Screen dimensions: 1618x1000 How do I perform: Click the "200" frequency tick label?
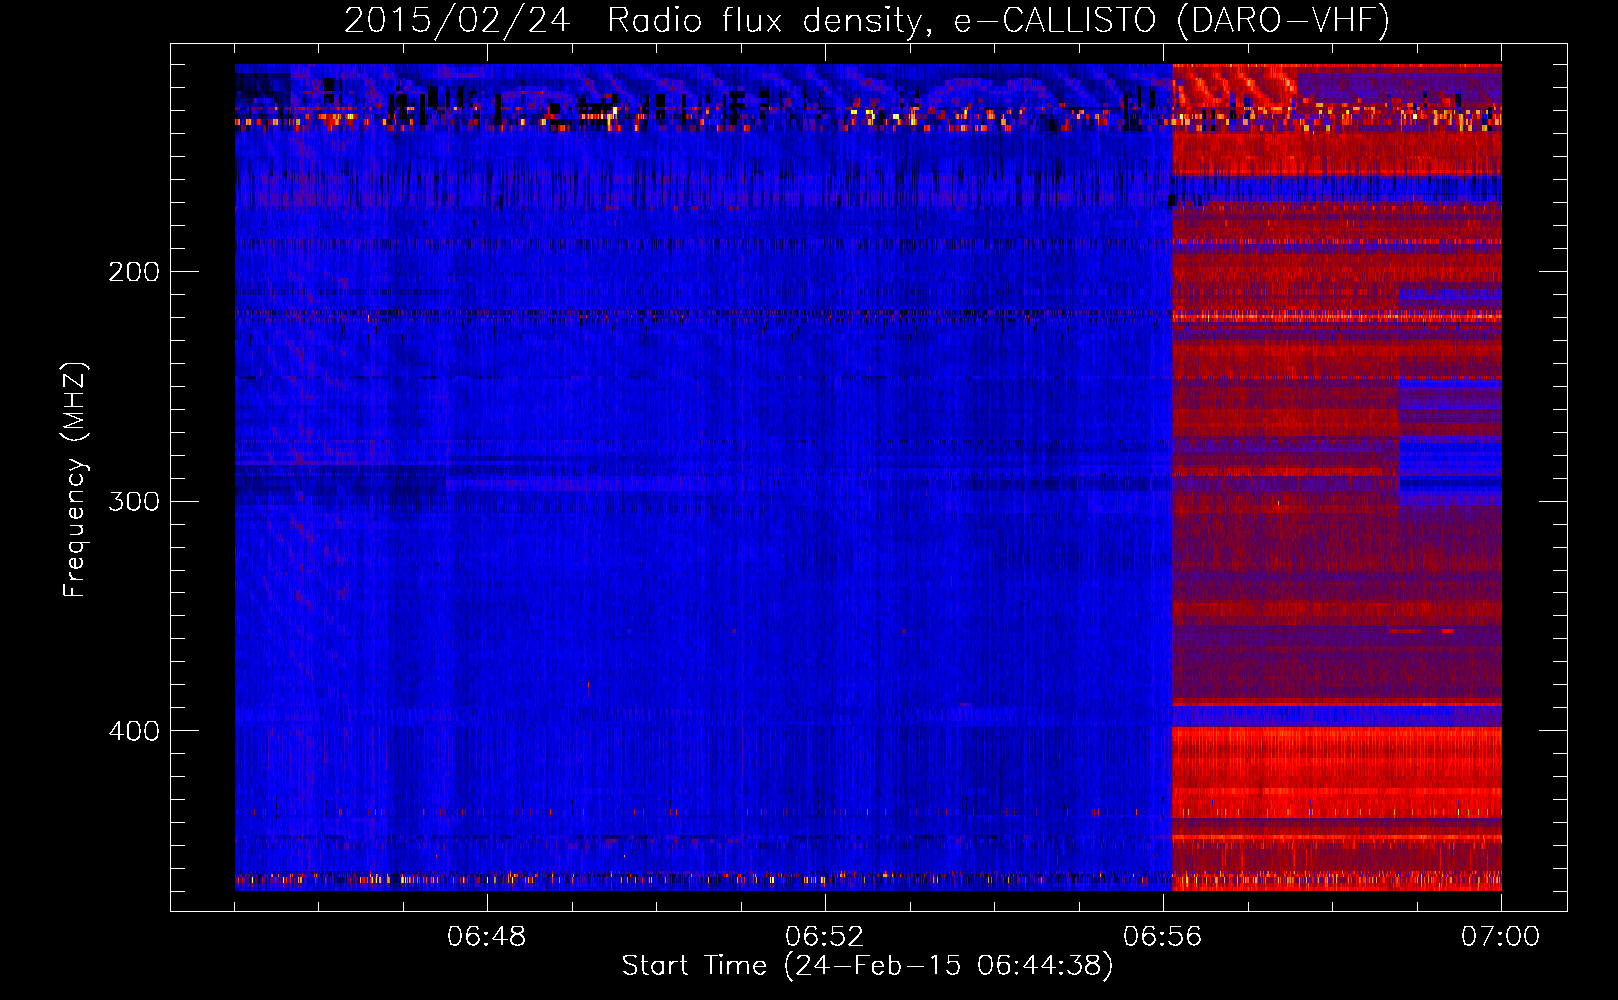pyautogui.click(x=134, y=272)
